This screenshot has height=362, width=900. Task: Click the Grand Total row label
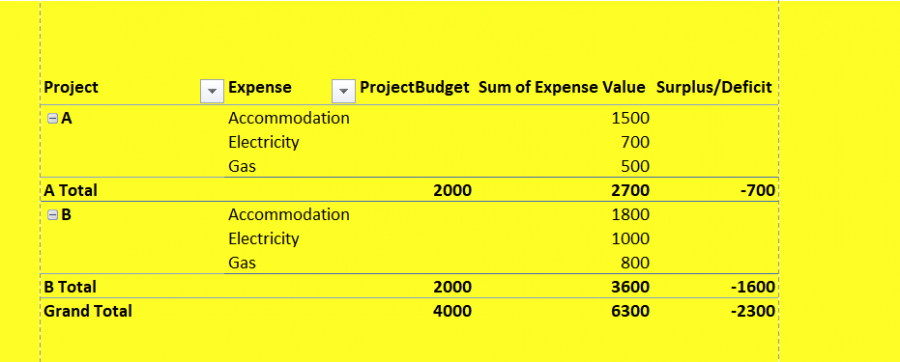tap(88, 310)
